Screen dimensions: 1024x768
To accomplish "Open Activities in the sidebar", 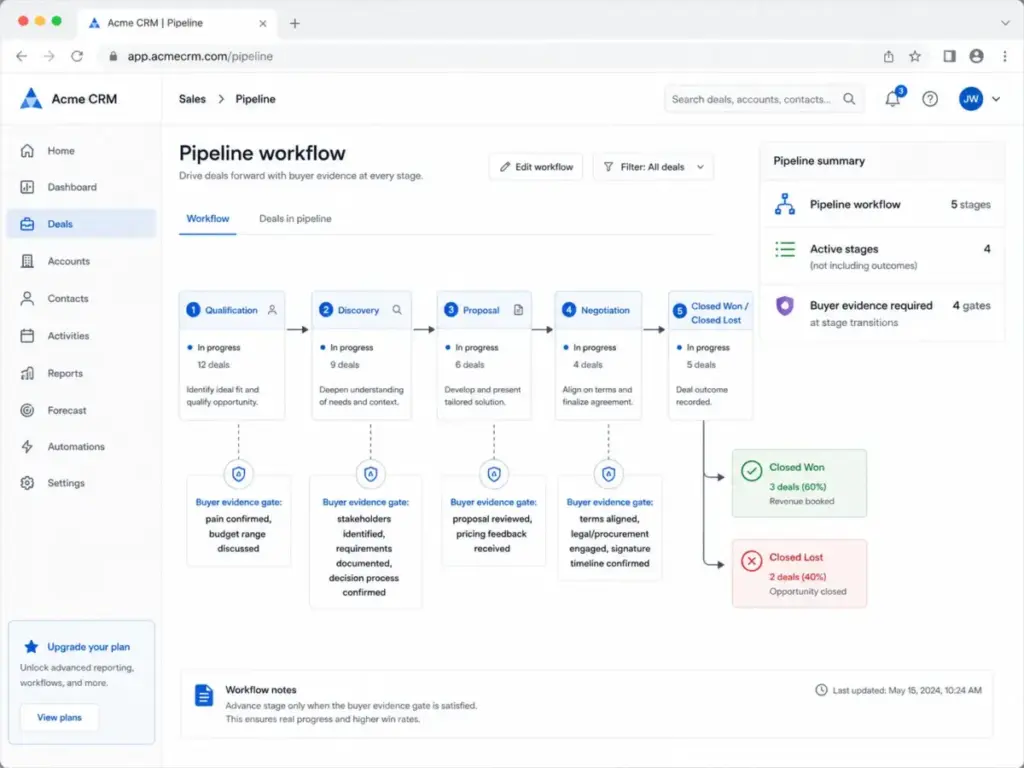I will click(81, 336).
